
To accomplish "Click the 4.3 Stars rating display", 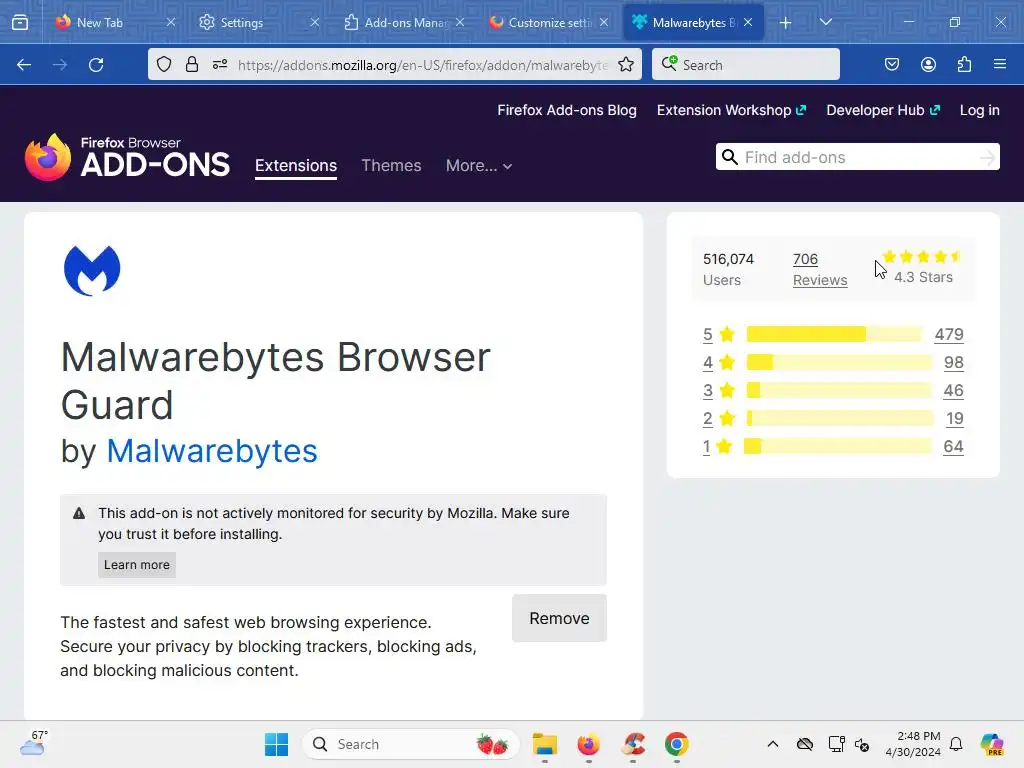I will click(923, 268).
